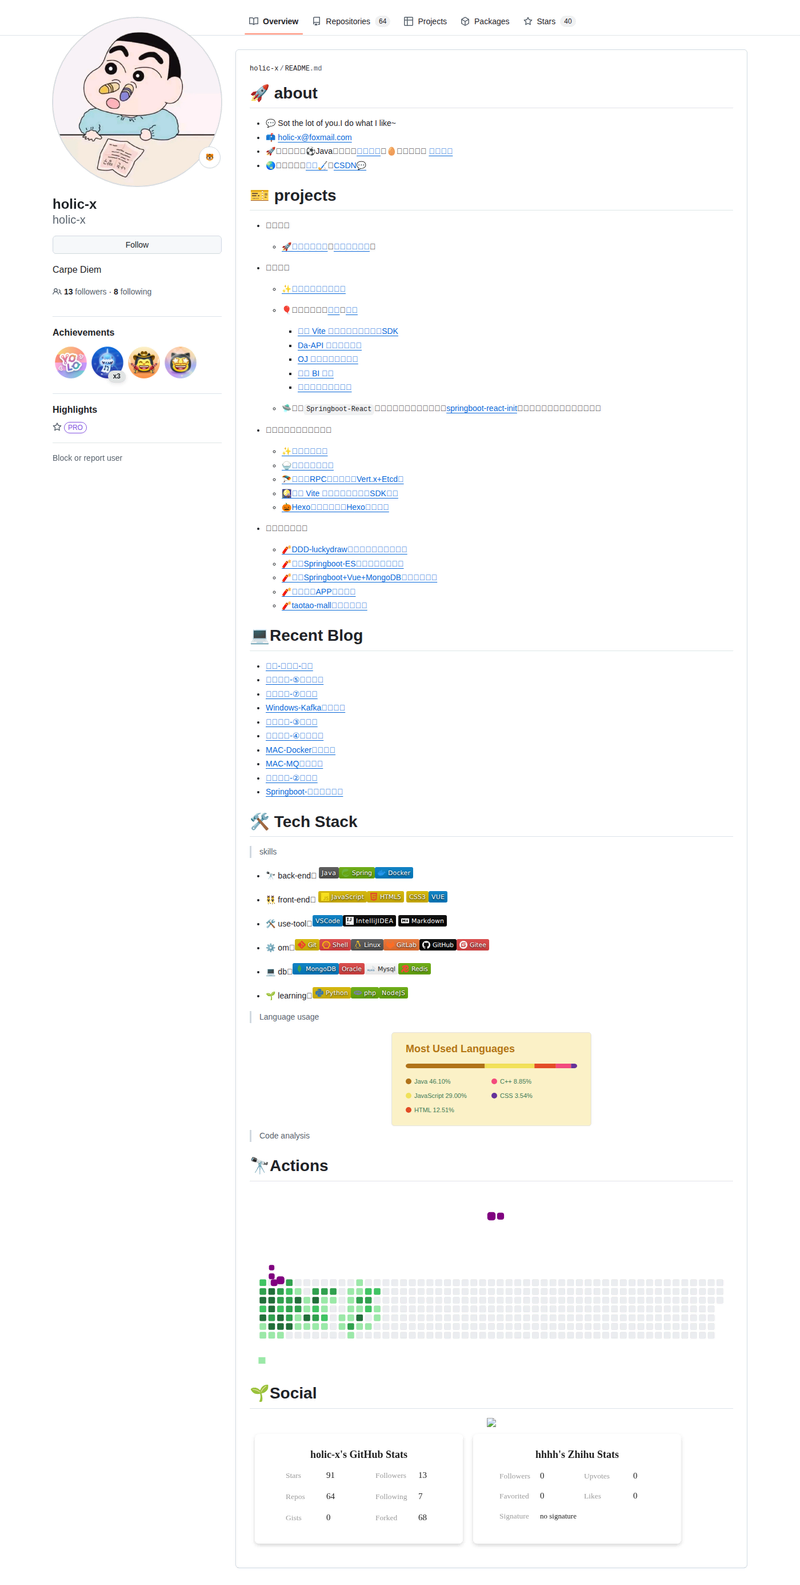800x1585 pixels.
Task: Click the Pull Shark x3 achievement badge
Action: coord(107,362)
